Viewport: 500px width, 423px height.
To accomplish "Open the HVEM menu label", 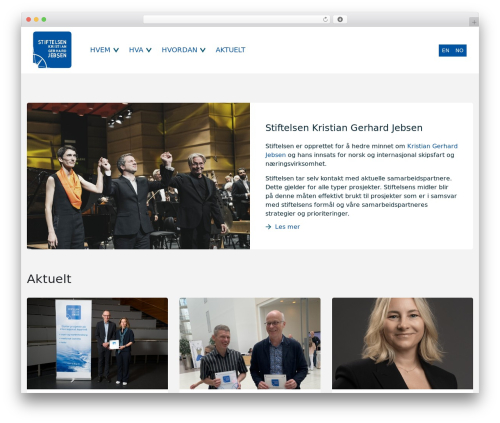I will 100,50.
